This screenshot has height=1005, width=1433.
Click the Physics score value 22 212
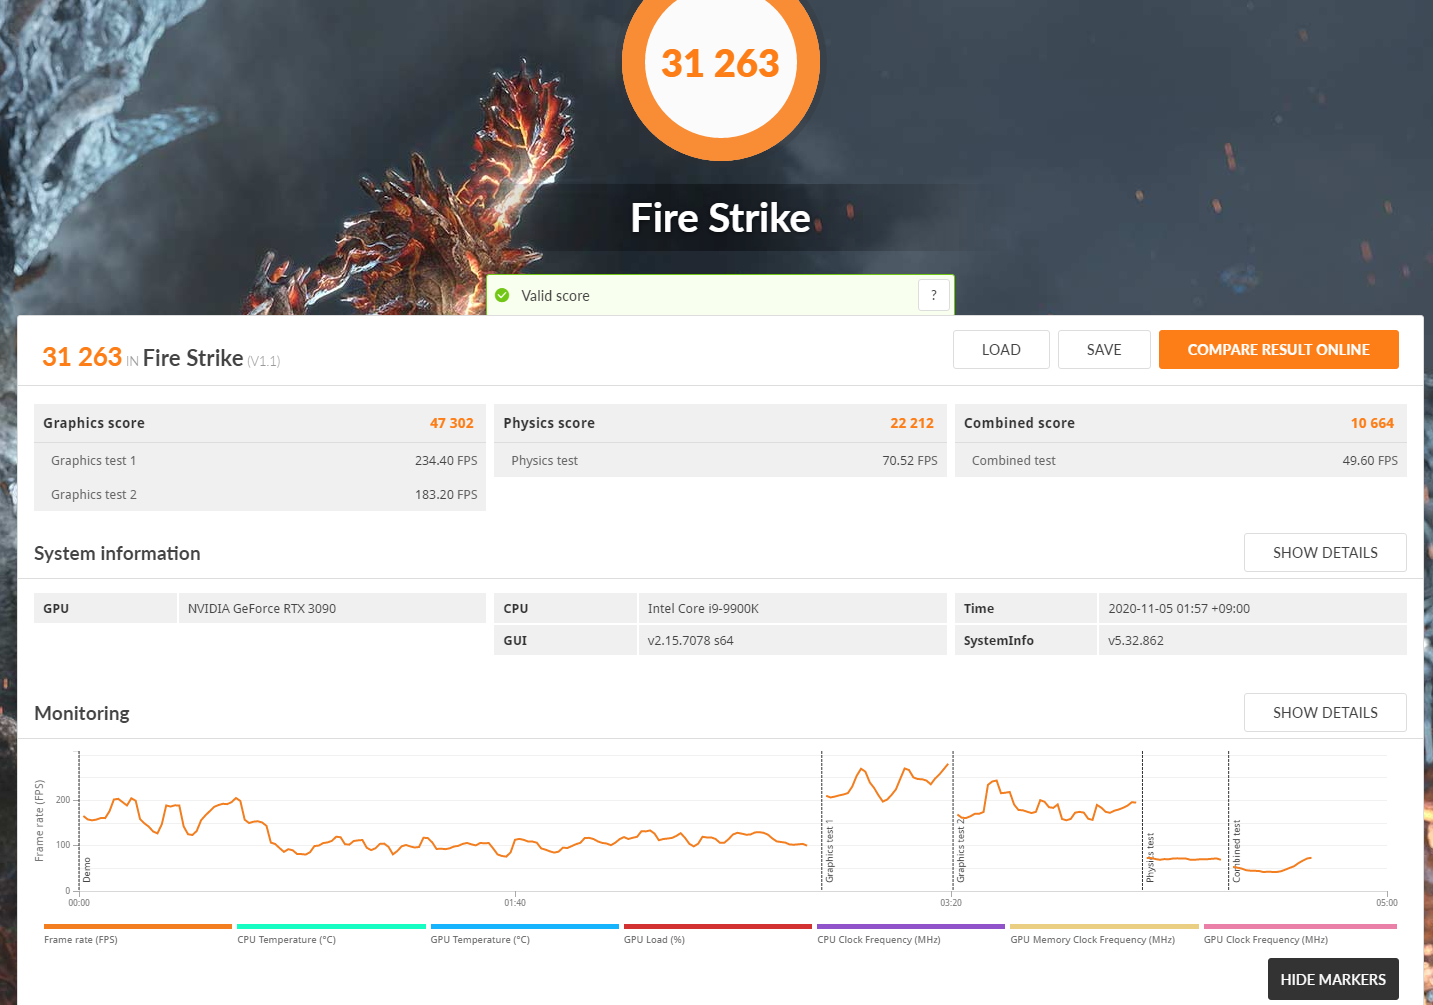point(912,423)
